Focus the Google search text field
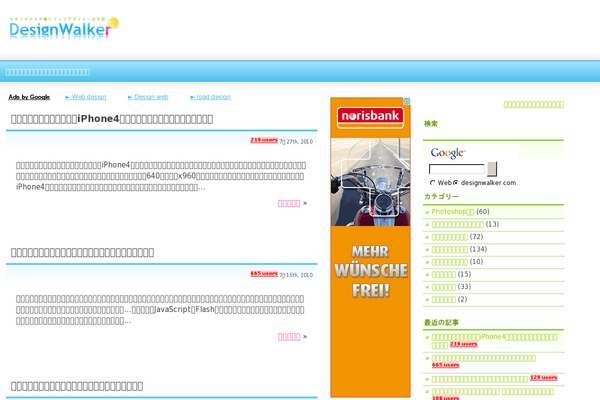Screen dimensions: 600x400 (457, 169)
